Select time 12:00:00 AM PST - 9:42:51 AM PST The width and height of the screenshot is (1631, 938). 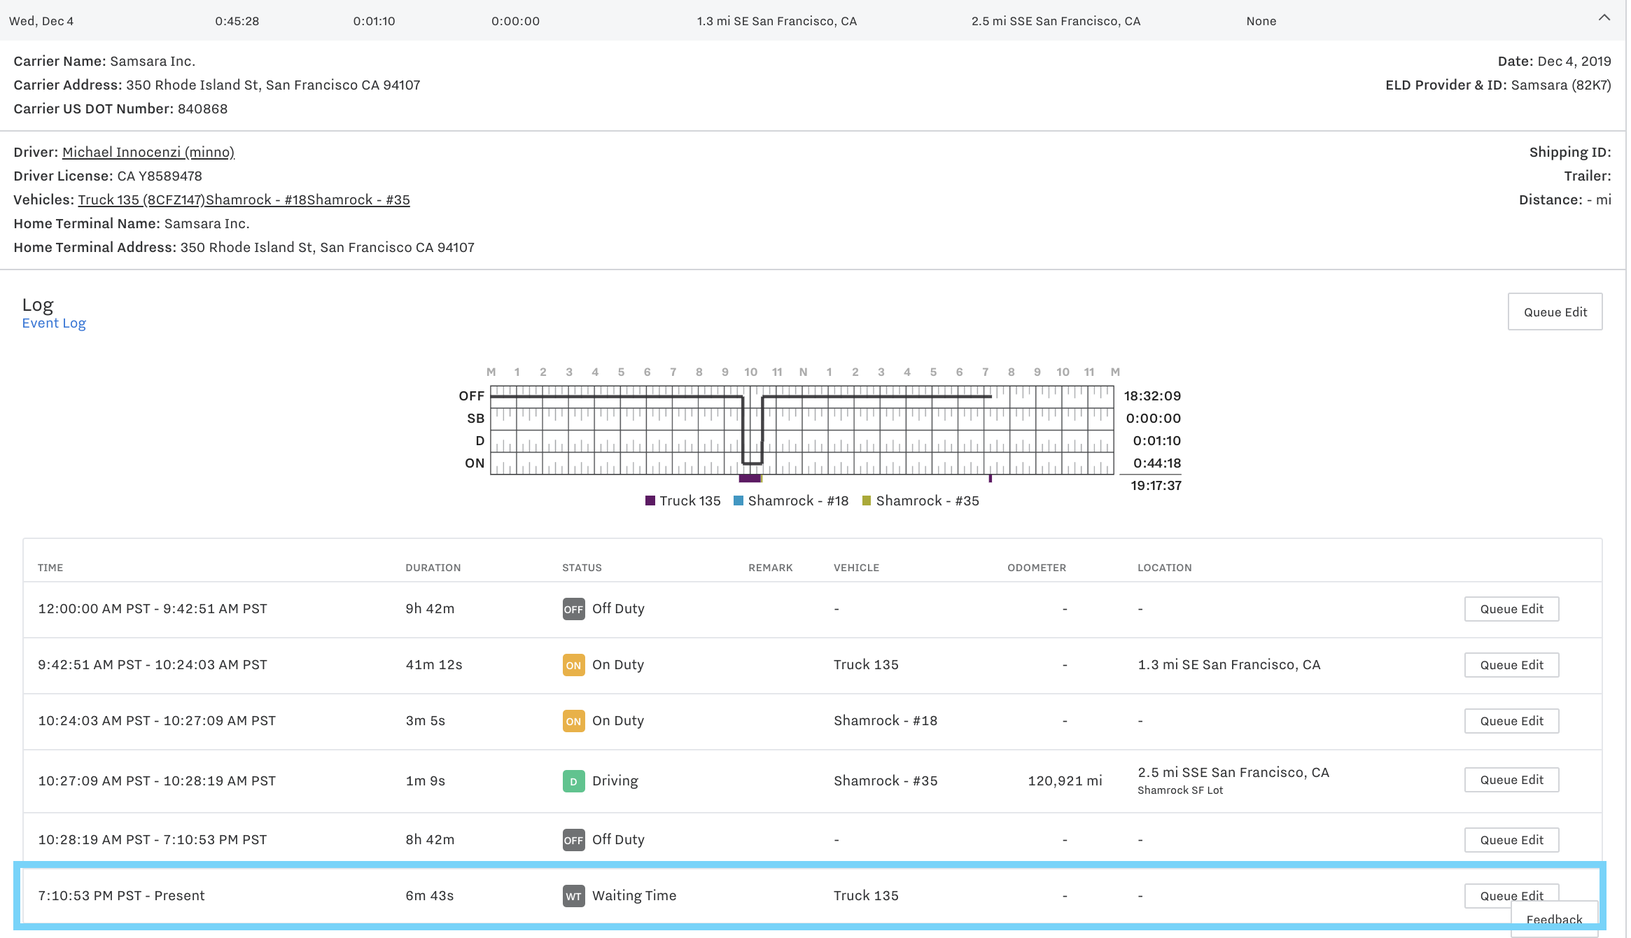152,609
